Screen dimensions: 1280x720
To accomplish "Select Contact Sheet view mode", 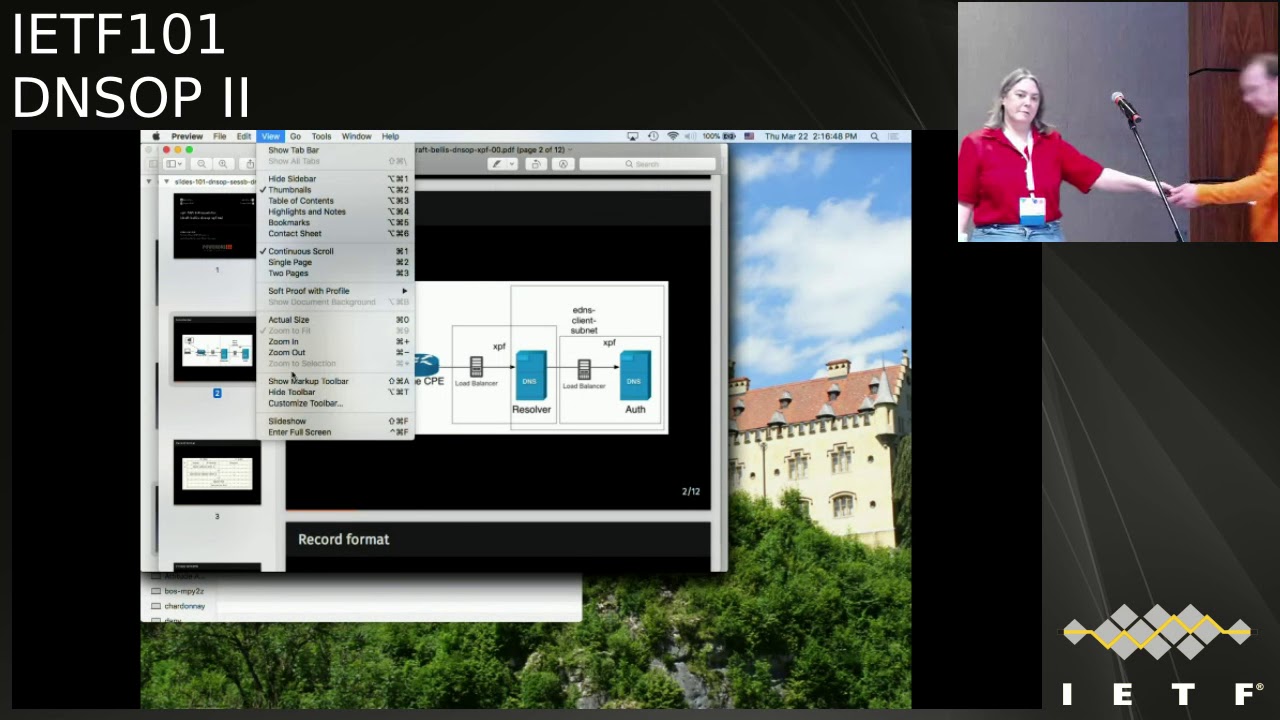I will pyautogui.click(x=335, y=234).
